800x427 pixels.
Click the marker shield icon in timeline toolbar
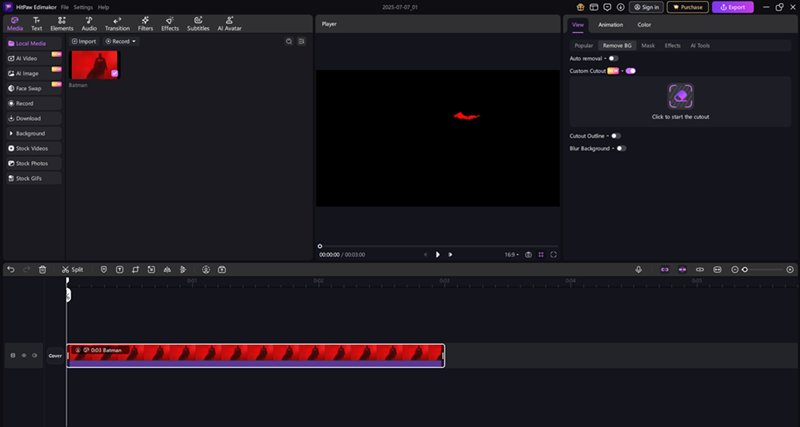click(x=104, y=269)
